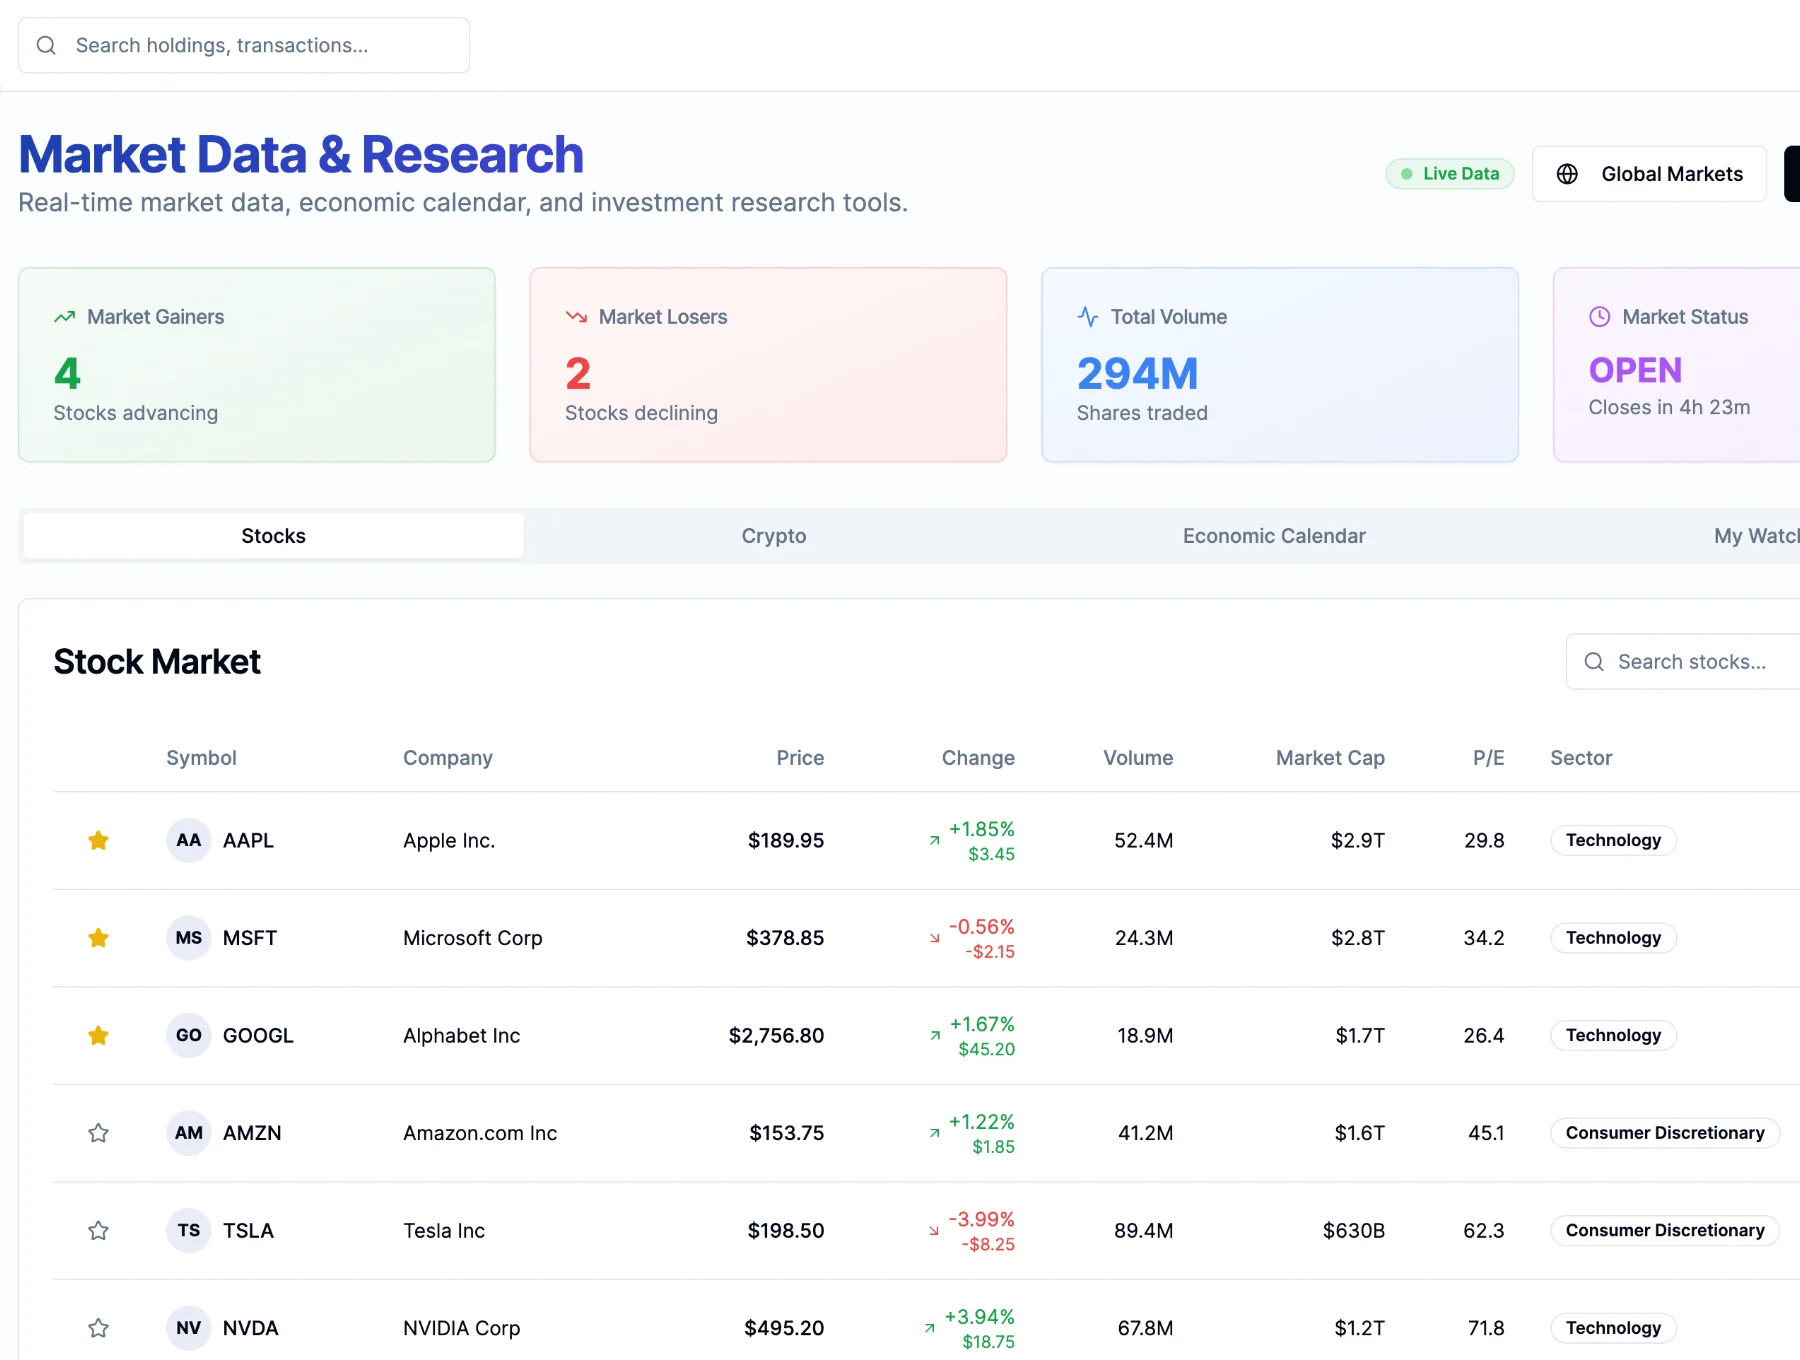The height and width of the screenshot is (1360, 1800).
Task: Focus the Search stocks field
Action: click(1683, 662)
